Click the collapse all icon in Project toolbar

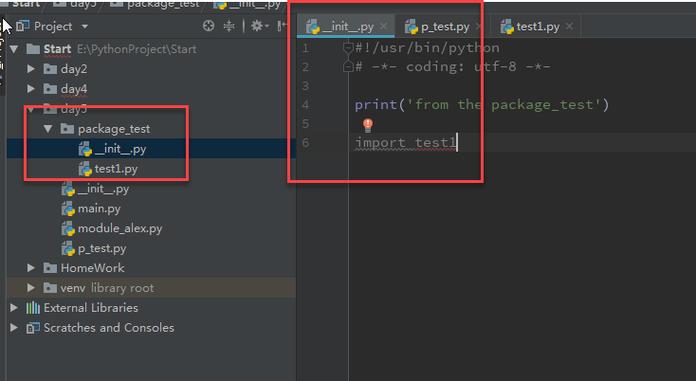click(x=229, y=26)
